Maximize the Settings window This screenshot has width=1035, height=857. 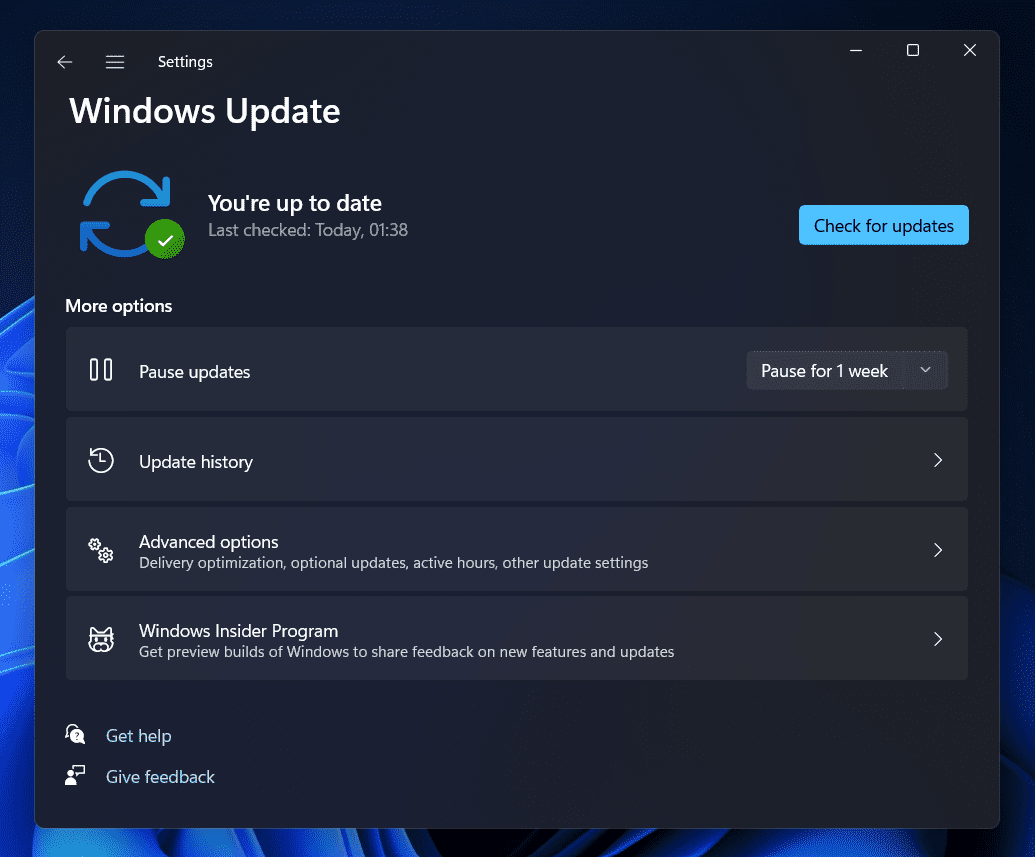912,51
